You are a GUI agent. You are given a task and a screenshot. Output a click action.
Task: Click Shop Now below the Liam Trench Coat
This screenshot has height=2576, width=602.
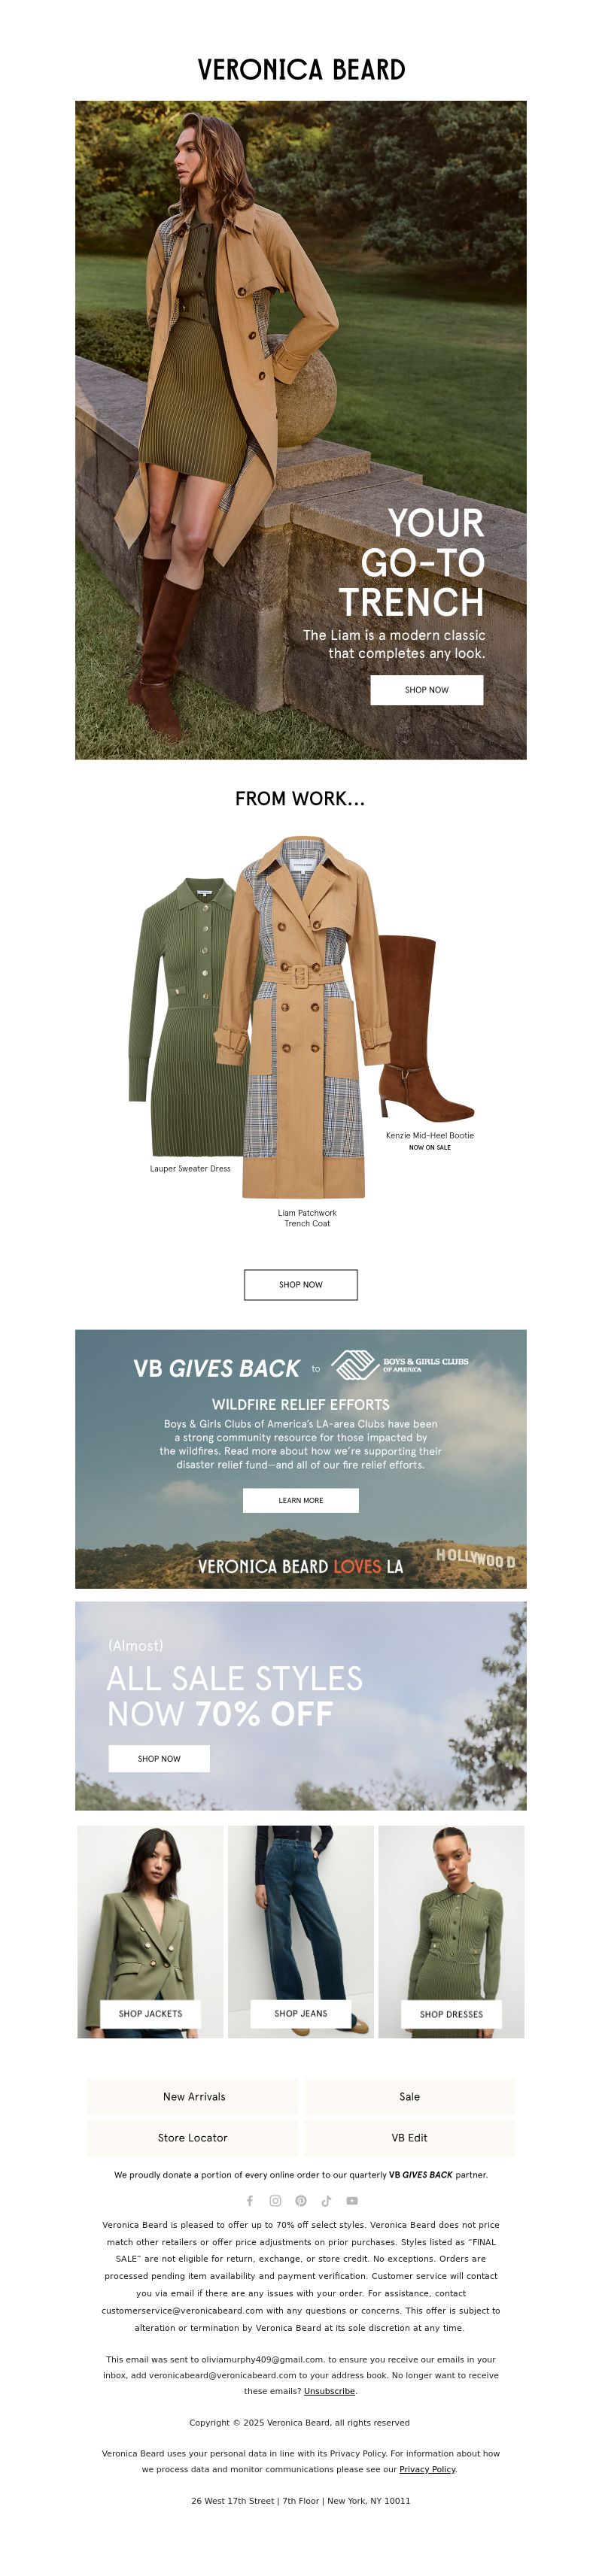(301, 1284)
